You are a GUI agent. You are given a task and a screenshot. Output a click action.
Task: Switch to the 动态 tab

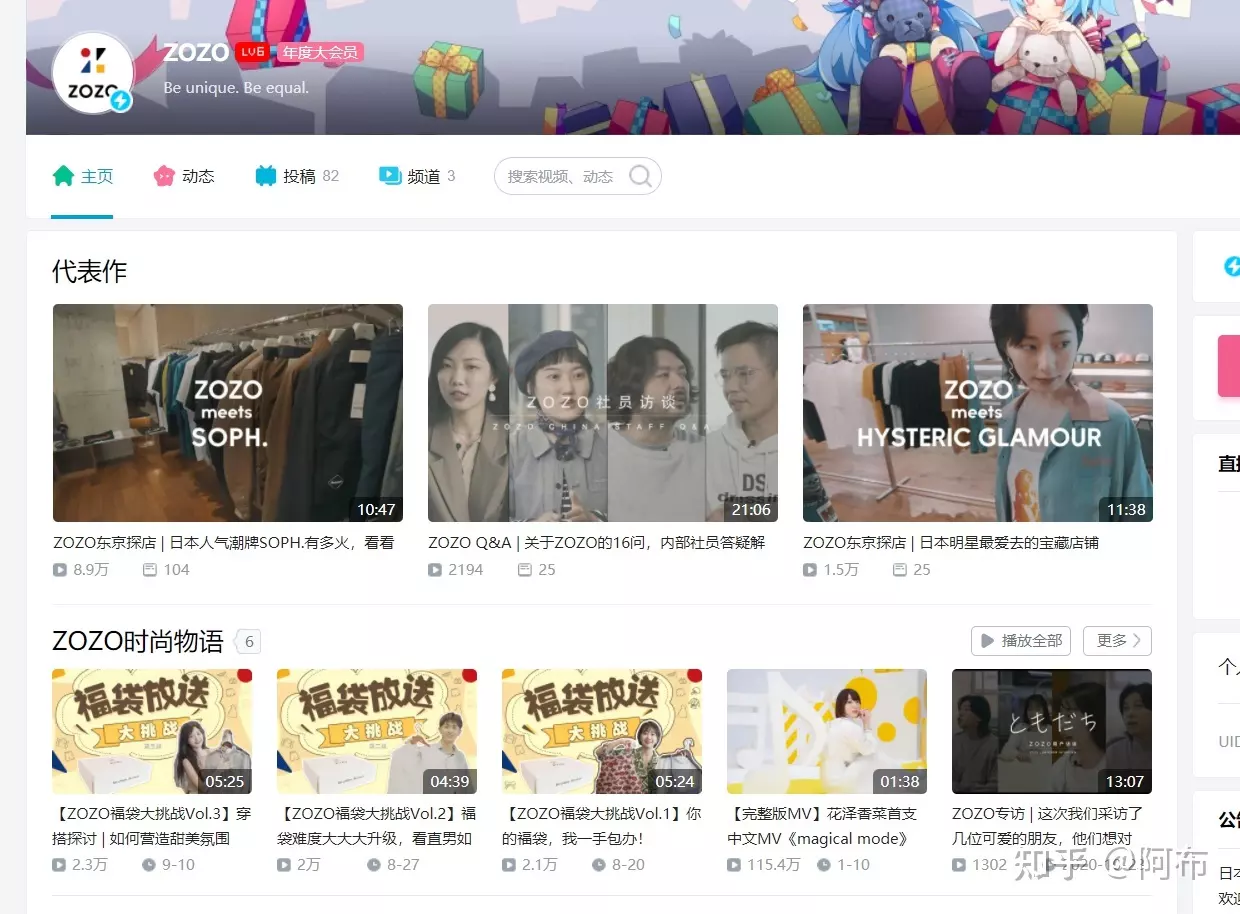pyautogui.click(x=183, y=176)
